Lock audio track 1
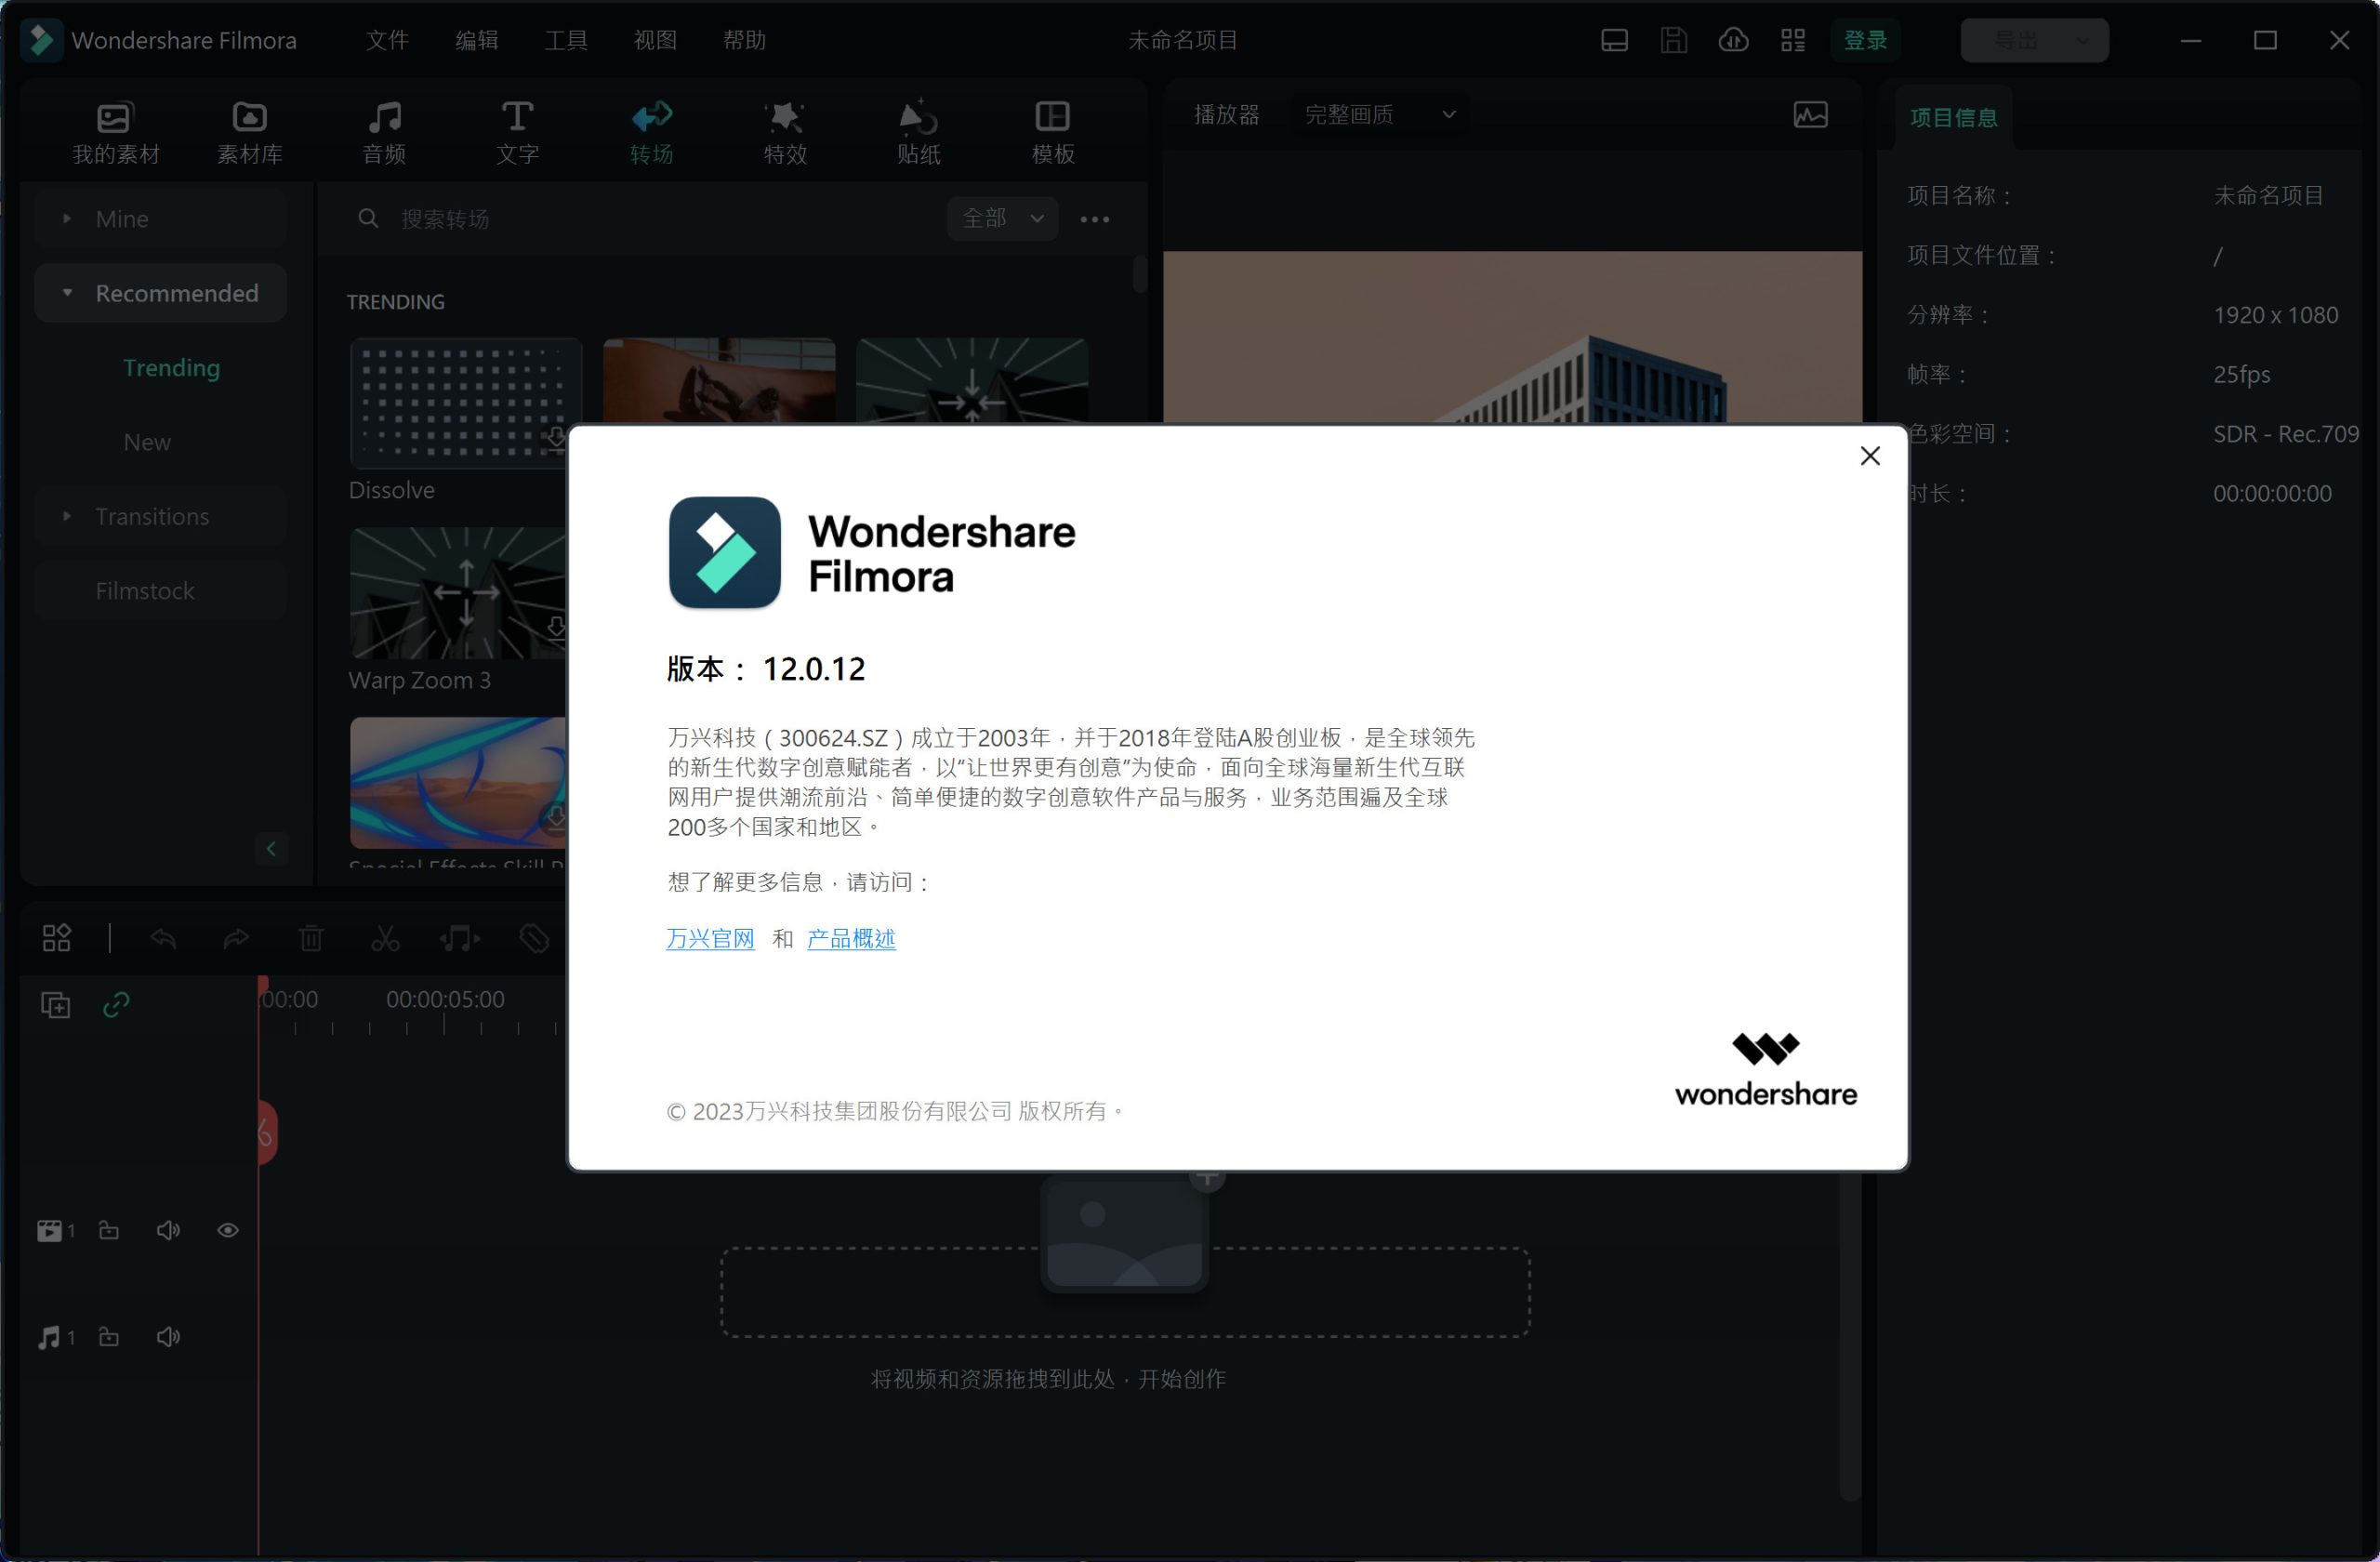The image size is (2380, 1562). click(x=109, y=1337)
